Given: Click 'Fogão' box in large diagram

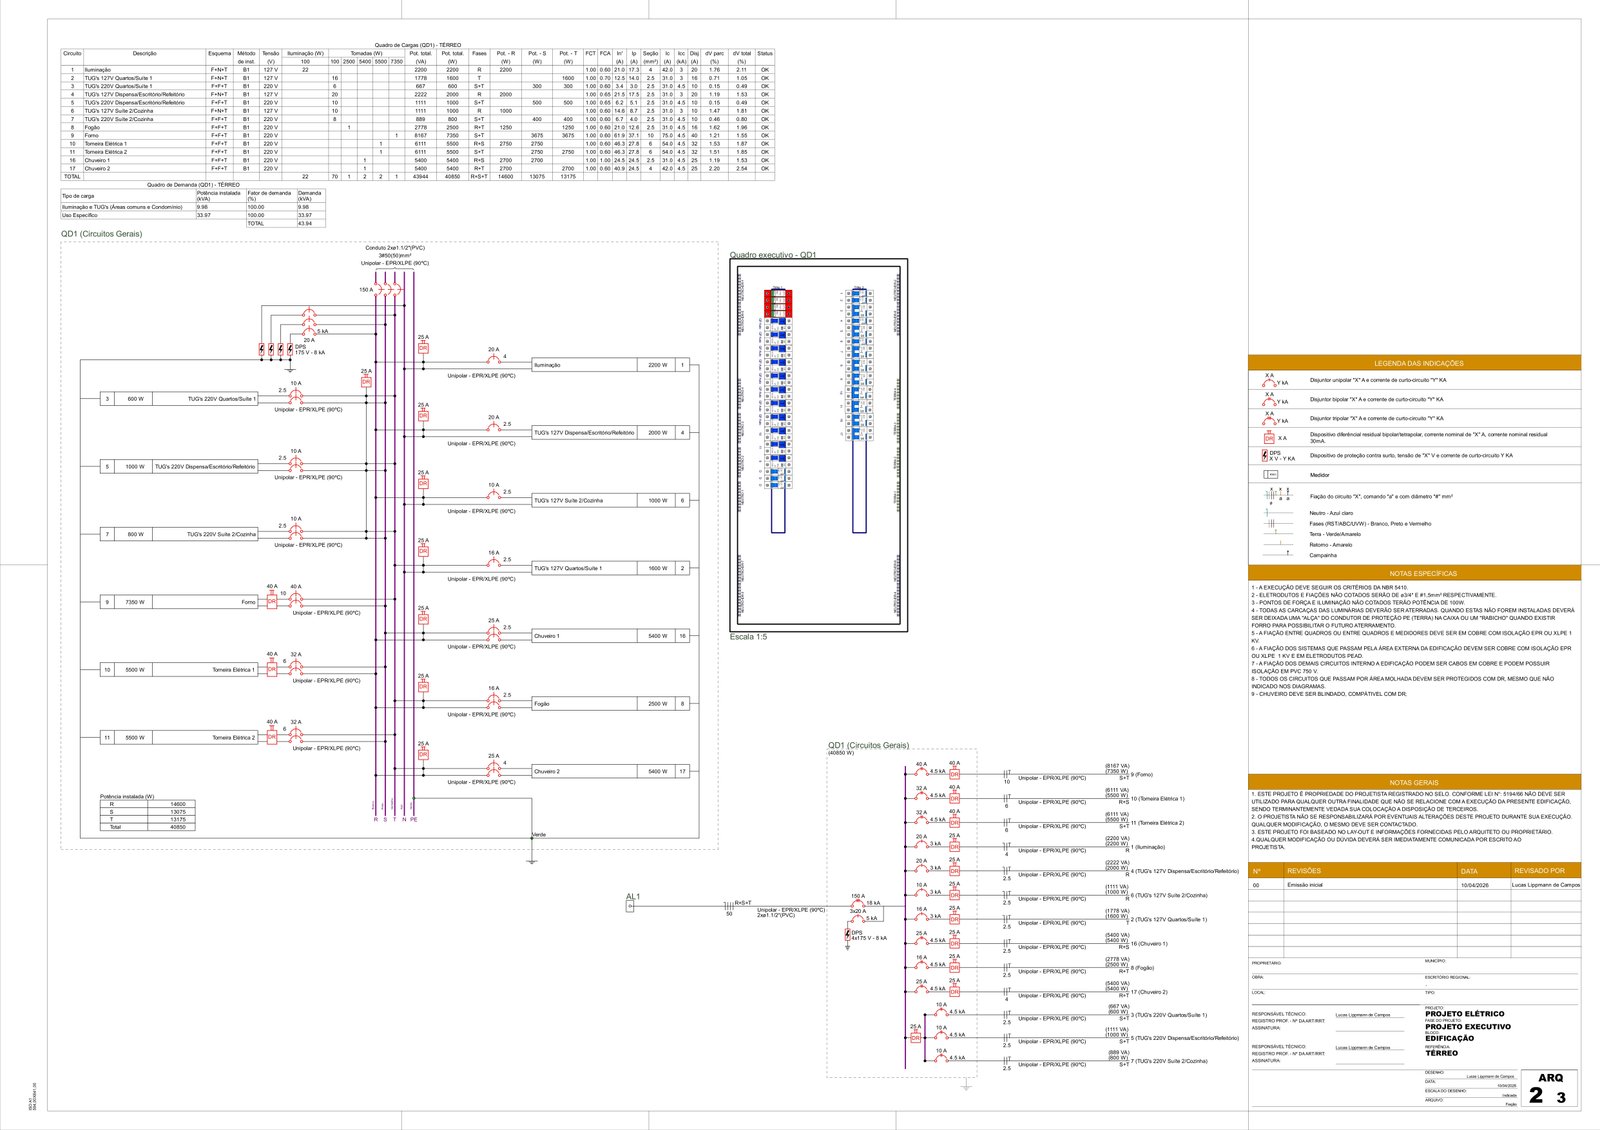Looking at the screenshot, I should [611, 704].
